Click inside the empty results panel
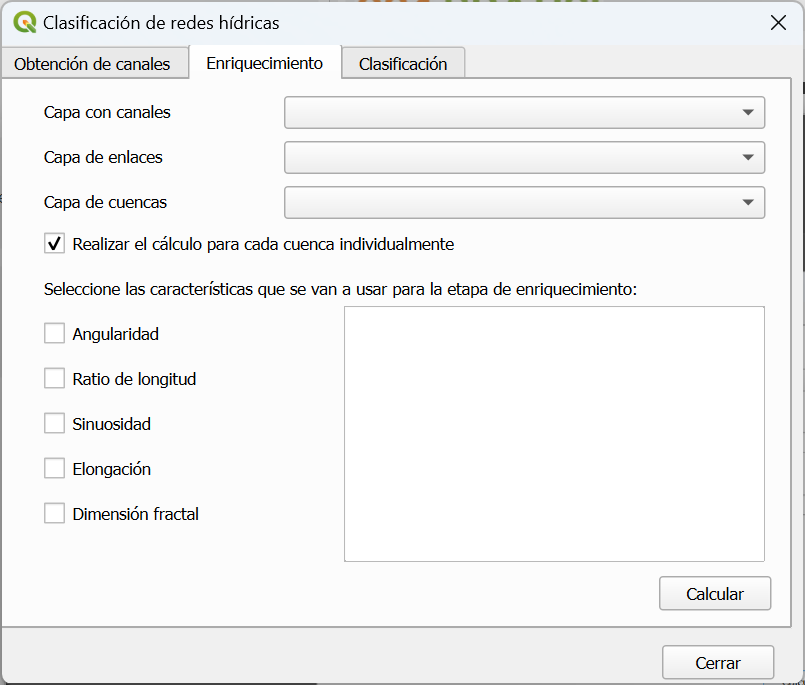 pos(553,433)
